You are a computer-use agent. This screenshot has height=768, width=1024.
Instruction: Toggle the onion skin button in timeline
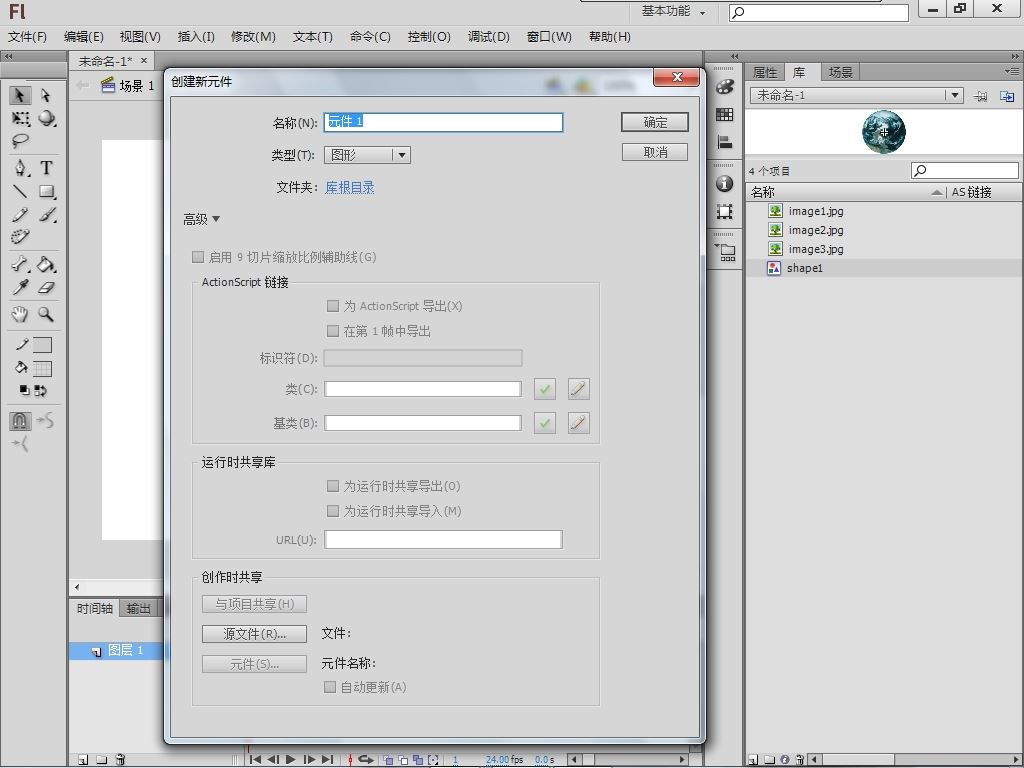pyautogui.click(x=389, y=760)
